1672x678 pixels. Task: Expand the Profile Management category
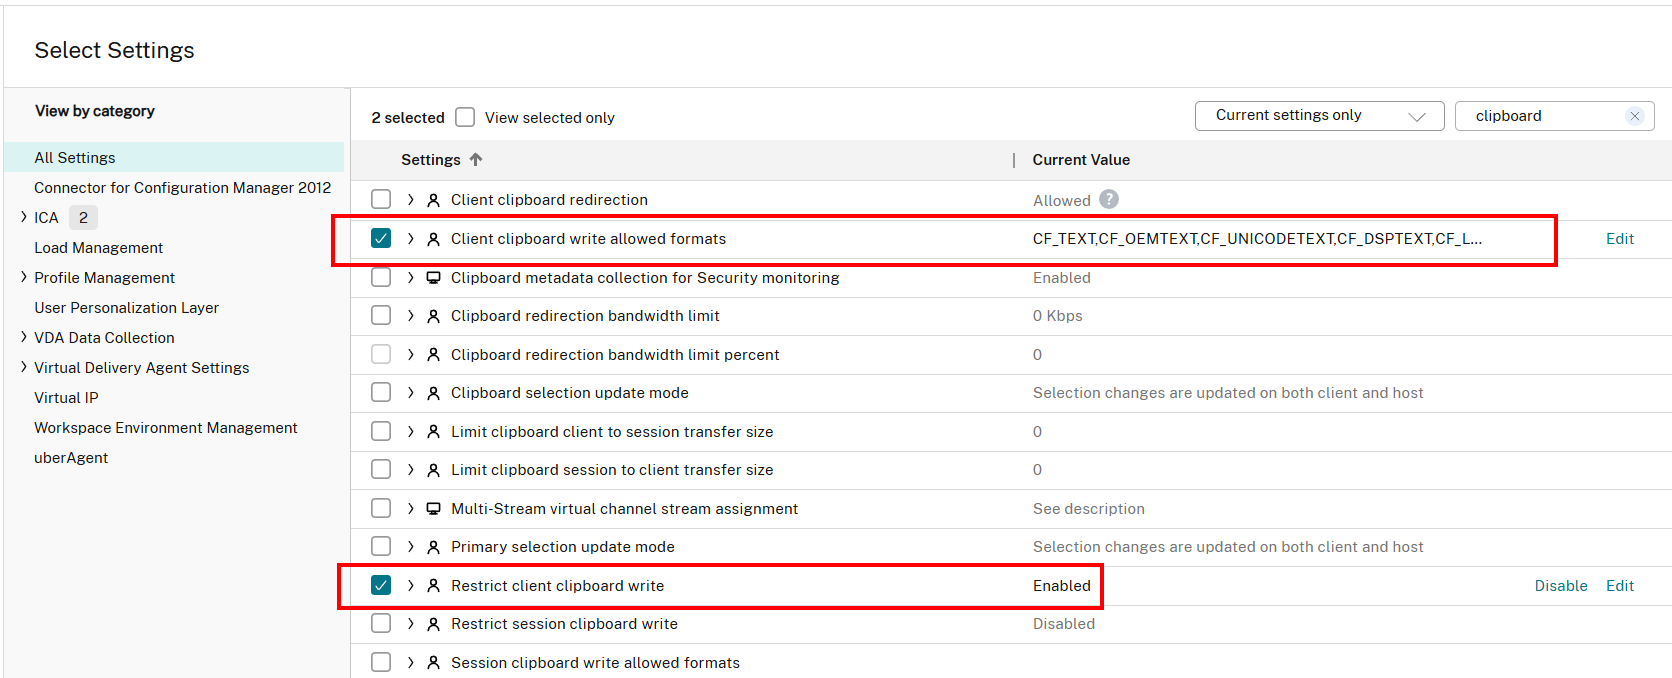[24, 277]
